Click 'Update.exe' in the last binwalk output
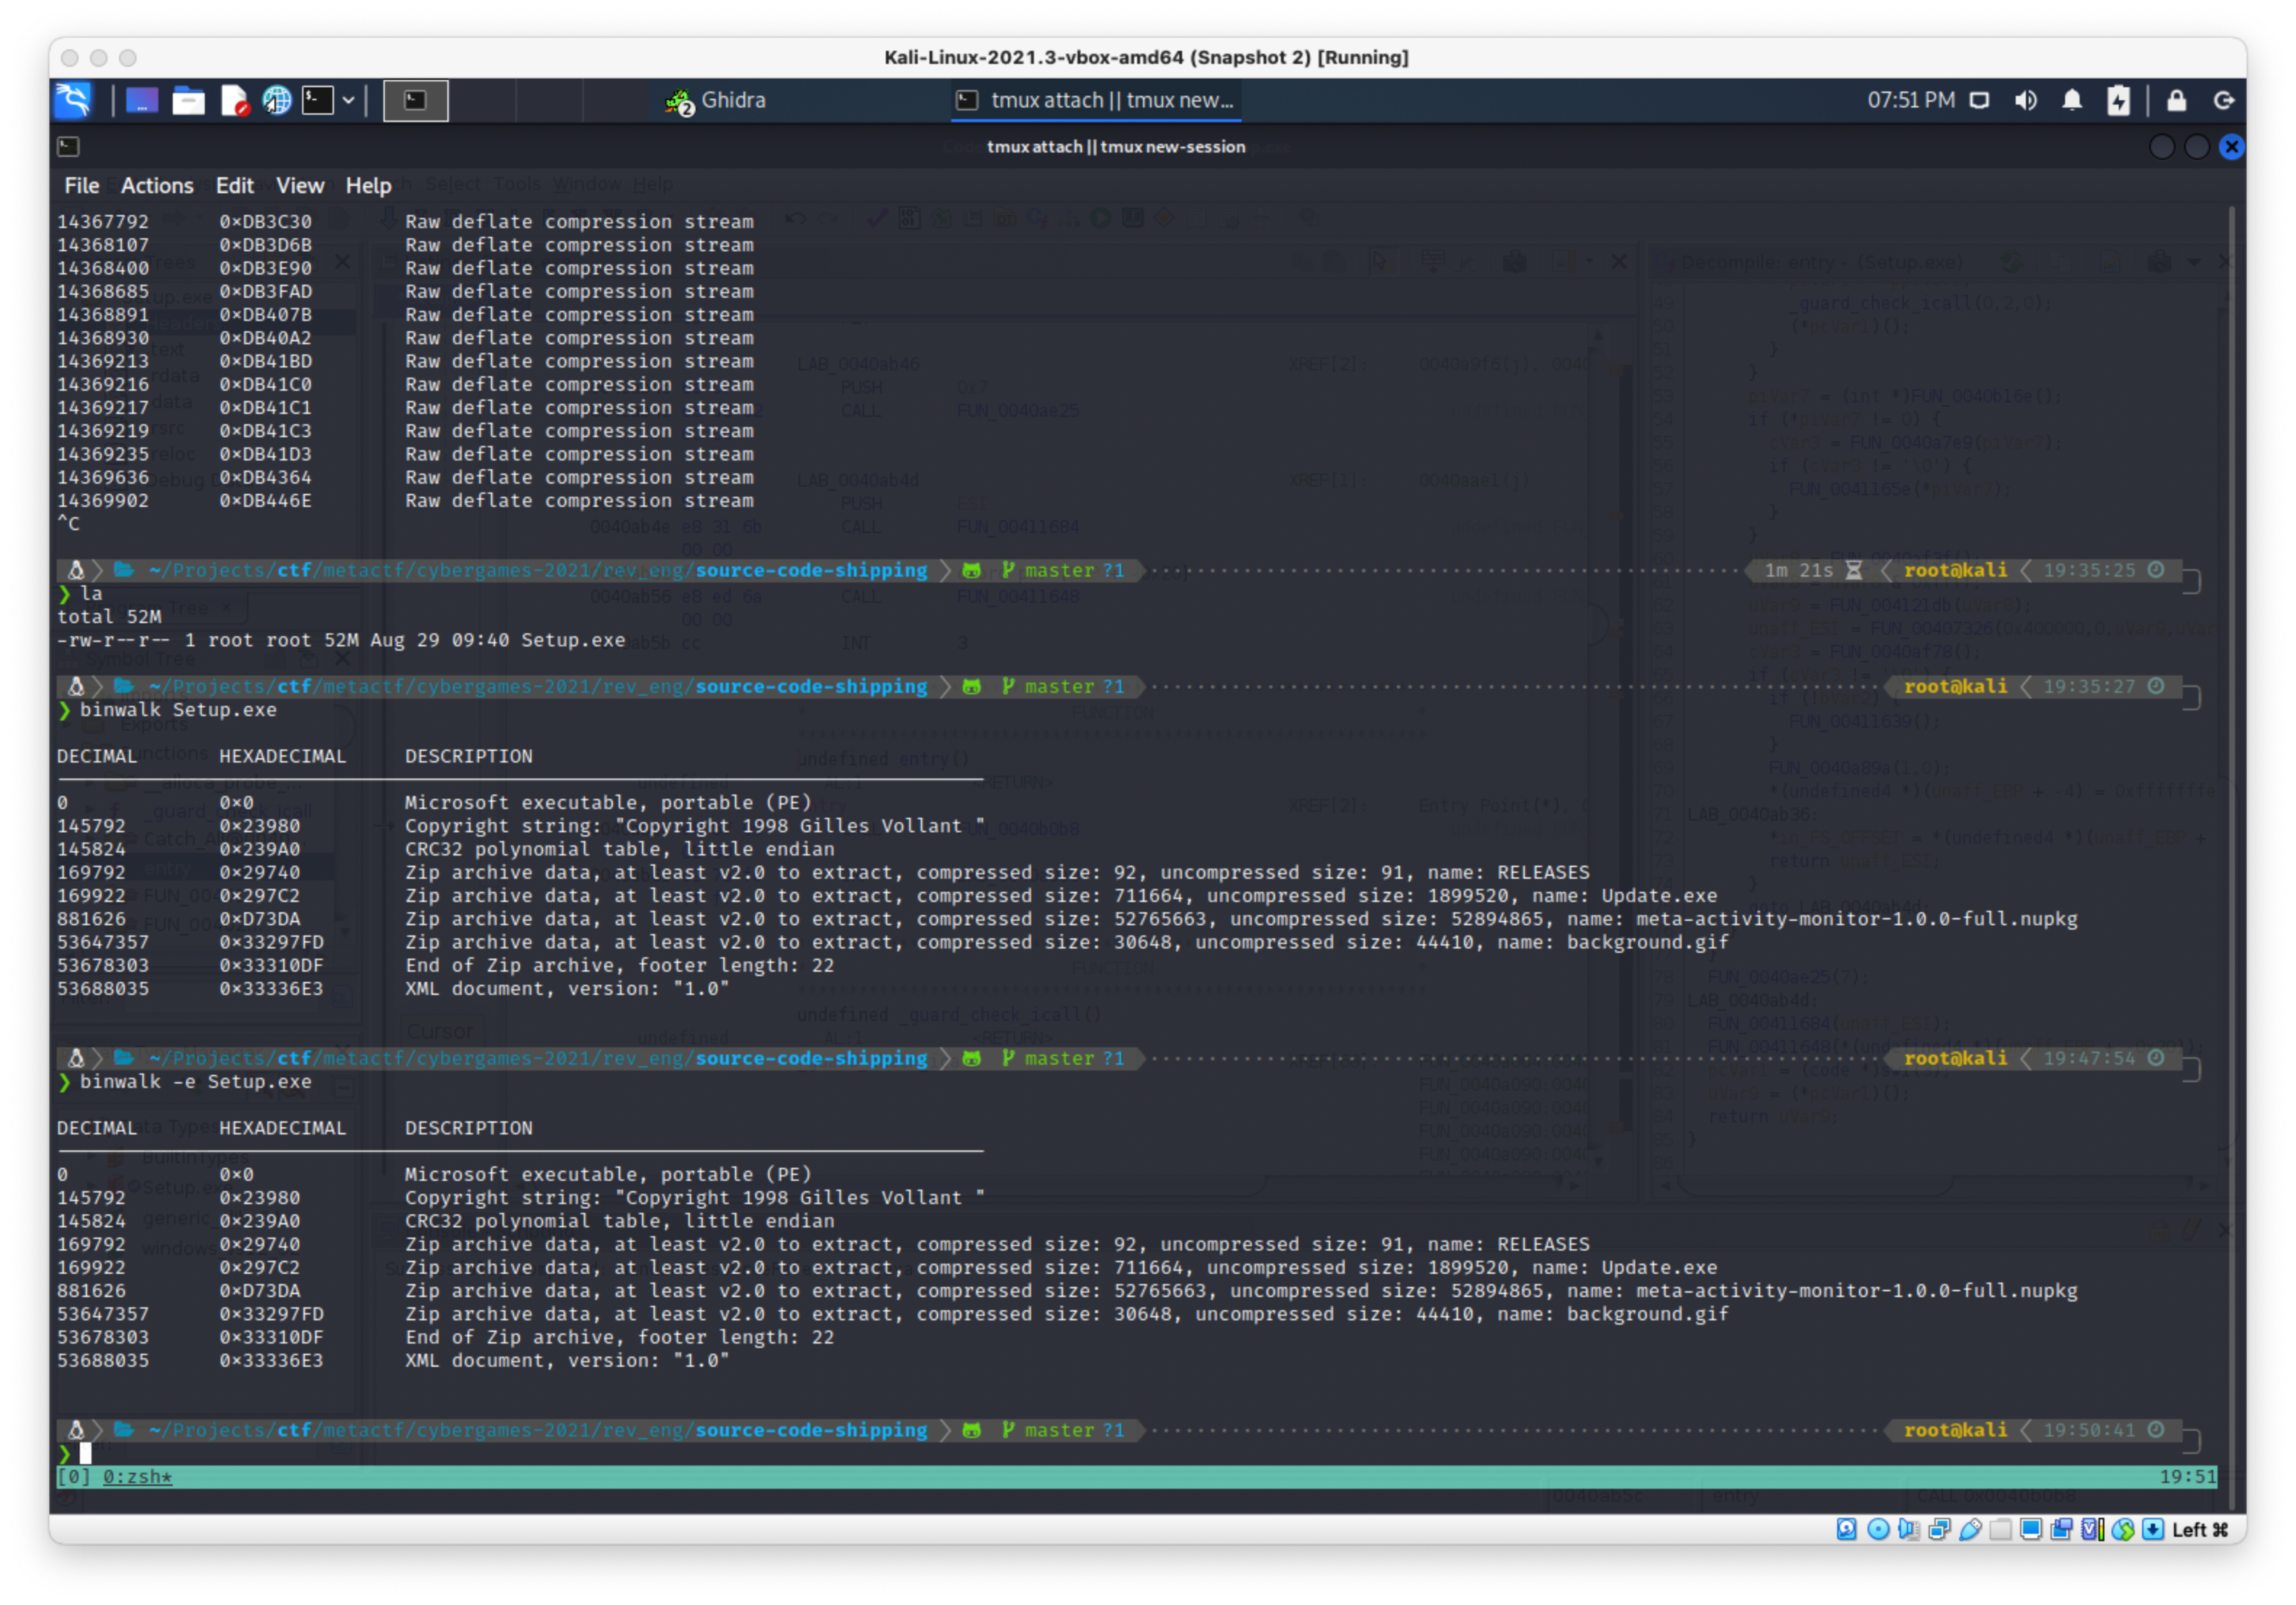 point(1659,1267)
